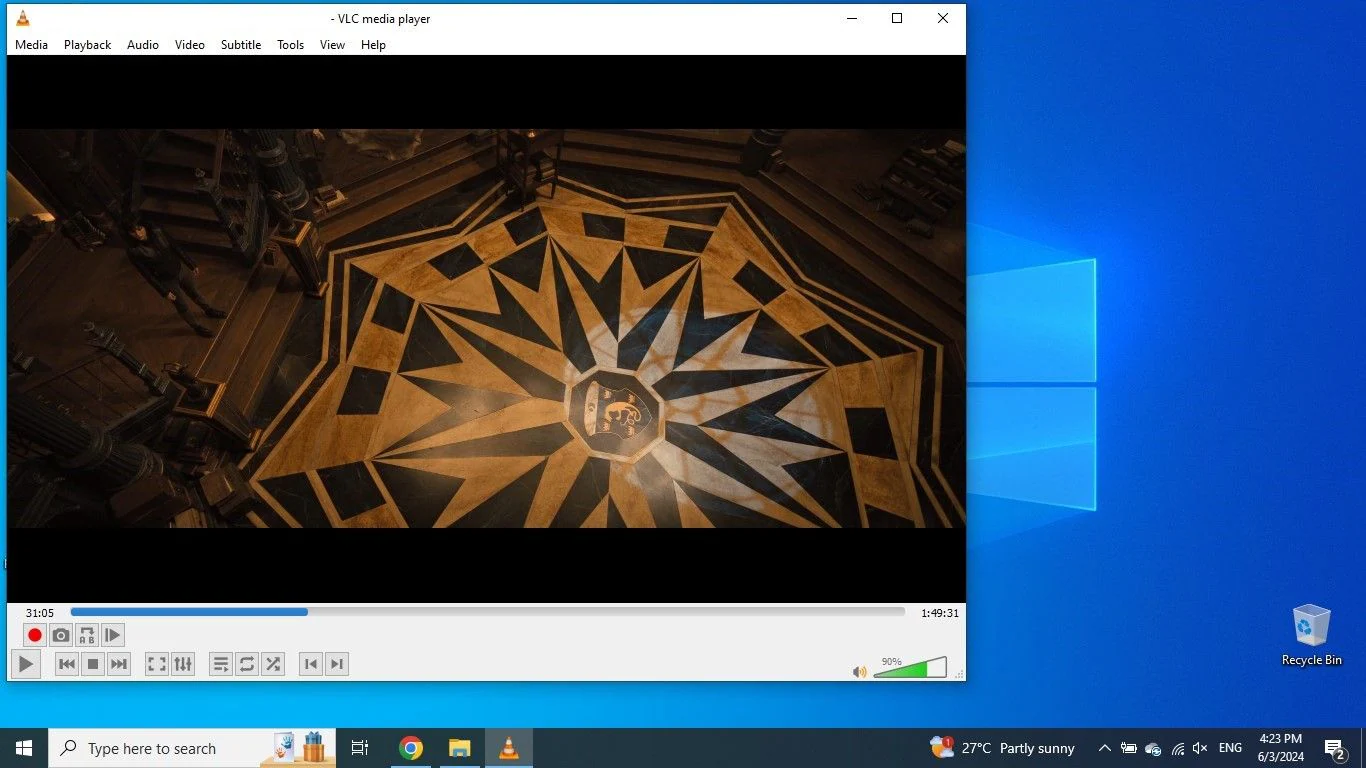Launch Google Chrome from the taskbar

410,748
